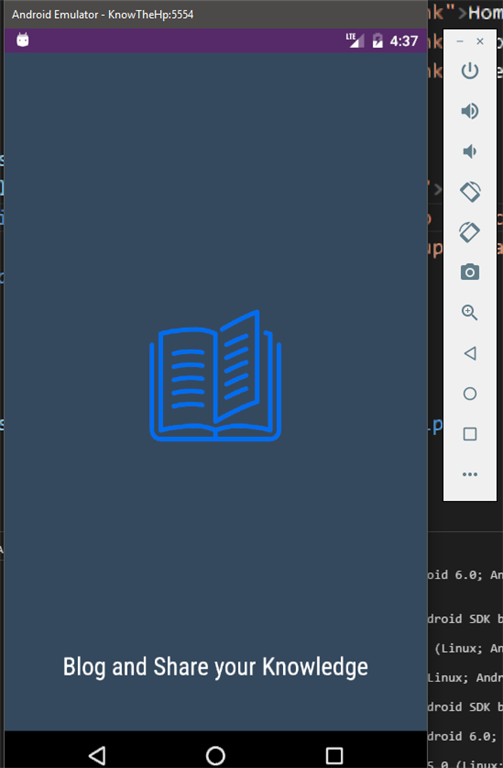503x768 pixels.
Task: Tap the Android debug notification icon
Action: (23, 40)
